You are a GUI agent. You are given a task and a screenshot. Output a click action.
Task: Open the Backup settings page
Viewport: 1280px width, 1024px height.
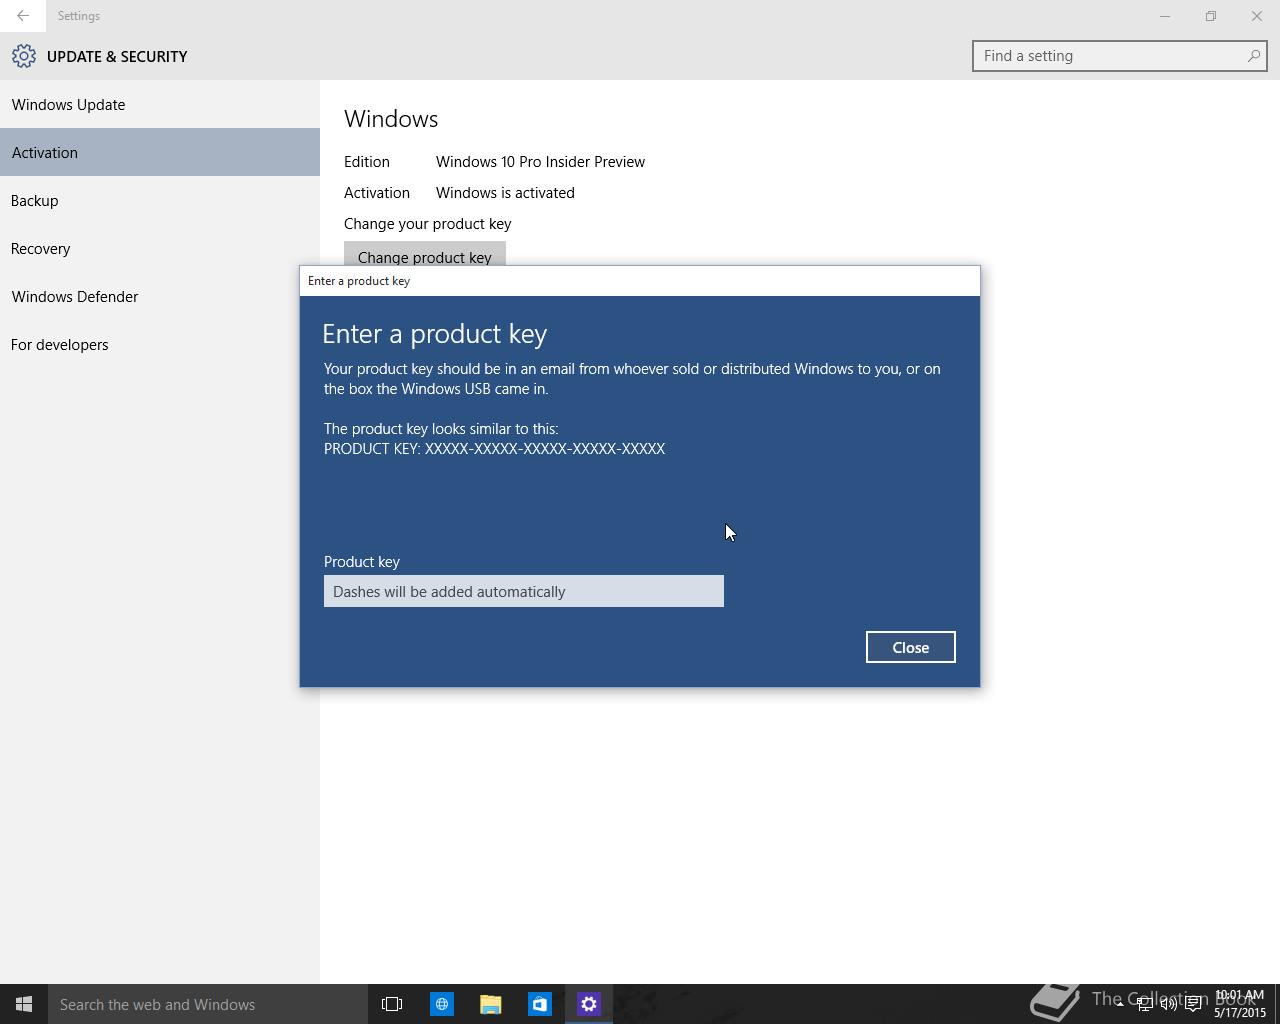[x=160, y=200]
